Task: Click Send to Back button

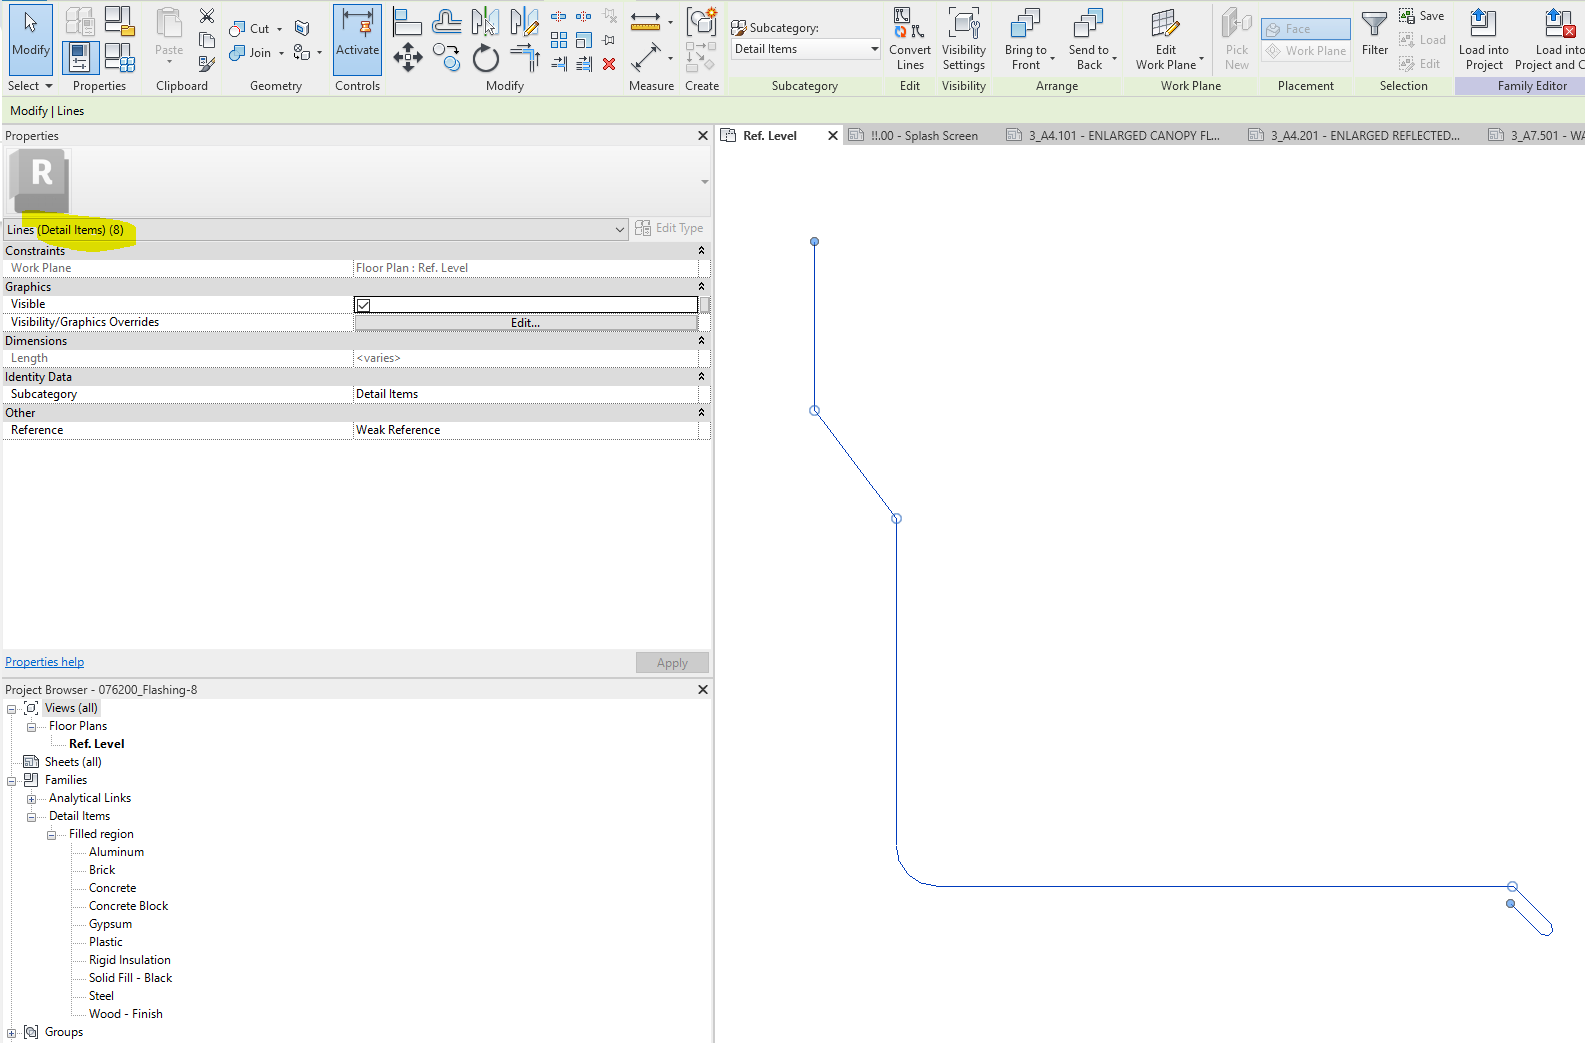Action: tap(1089, 39)
